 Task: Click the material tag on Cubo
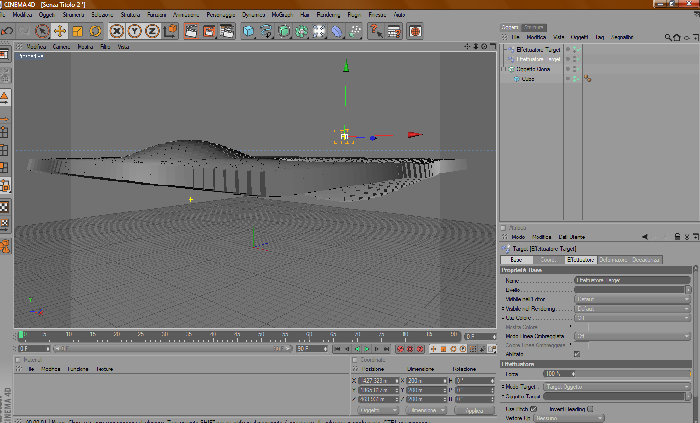point(588,79)
